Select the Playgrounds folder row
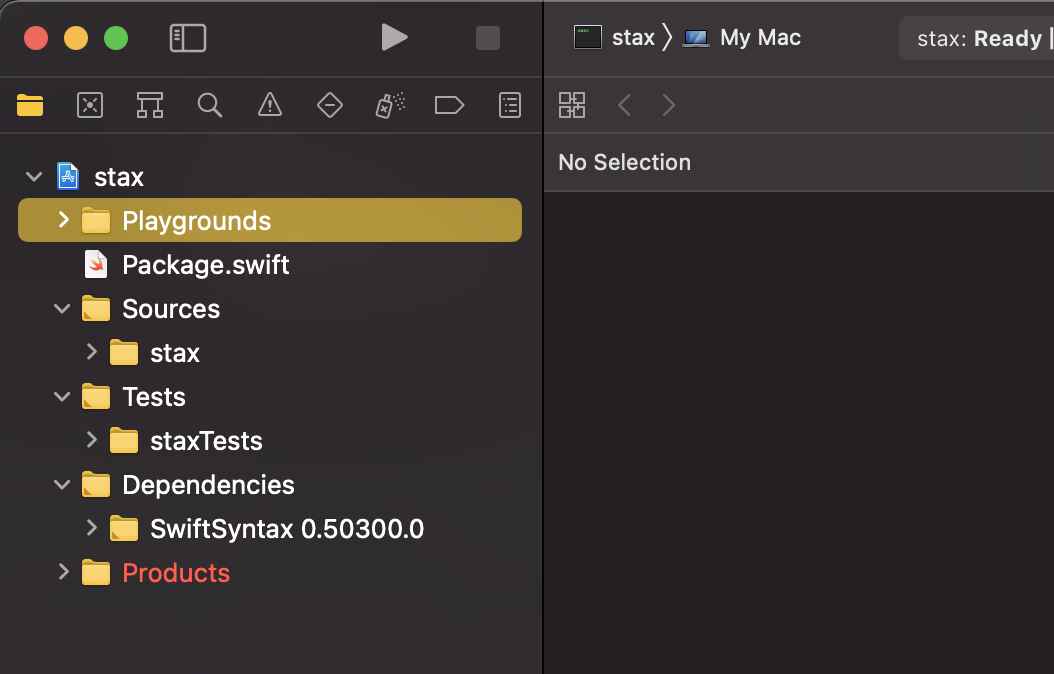Viewport: 1054px width, 674px height. click(x=270, y=220)
